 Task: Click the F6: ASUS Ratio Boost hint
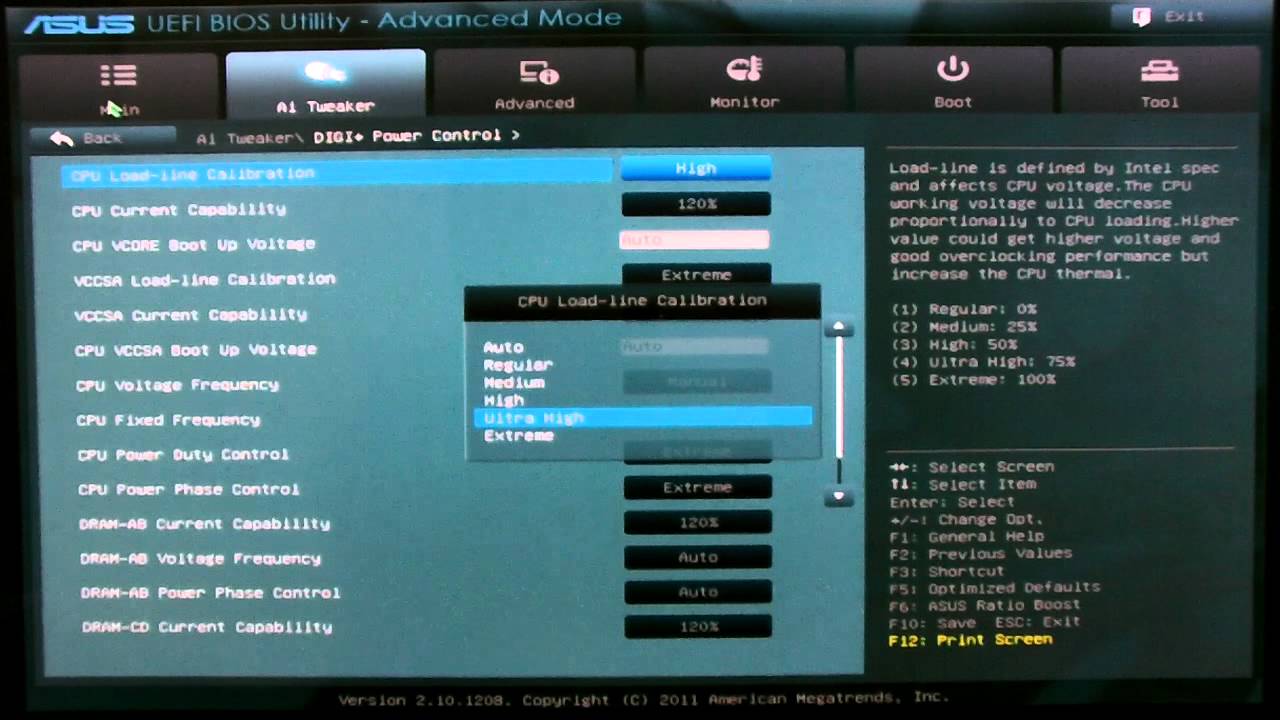point(984,604)
